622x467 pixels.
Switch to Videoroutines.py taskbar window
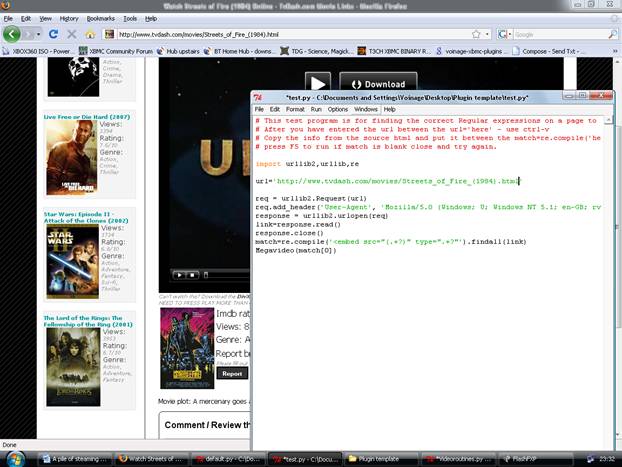(459, 459)
